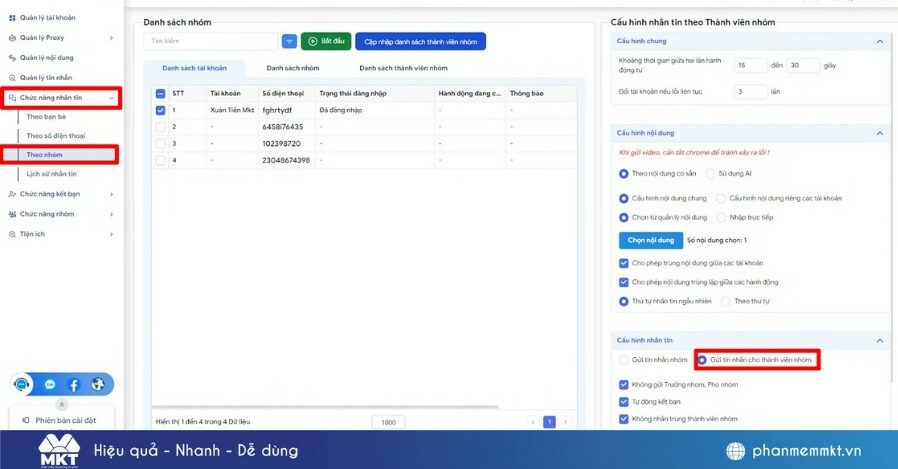The image size is (898, 469).
Task: Collapse the Cấu hình nội dung section
Action: click(x=880, y=133)
